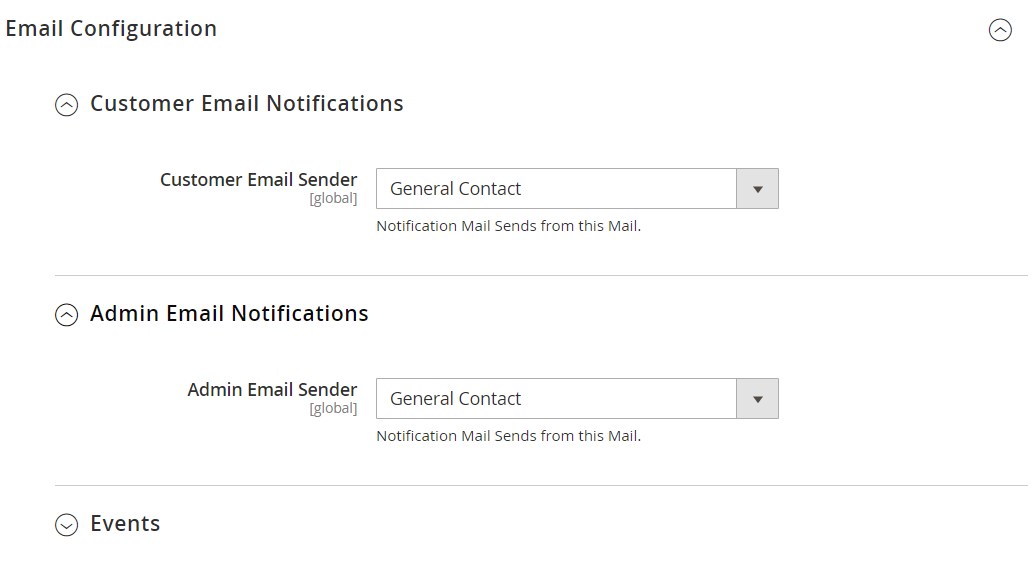Click the Customer Email Sender dropdown arrow
1035x587 pixels.
757,189
